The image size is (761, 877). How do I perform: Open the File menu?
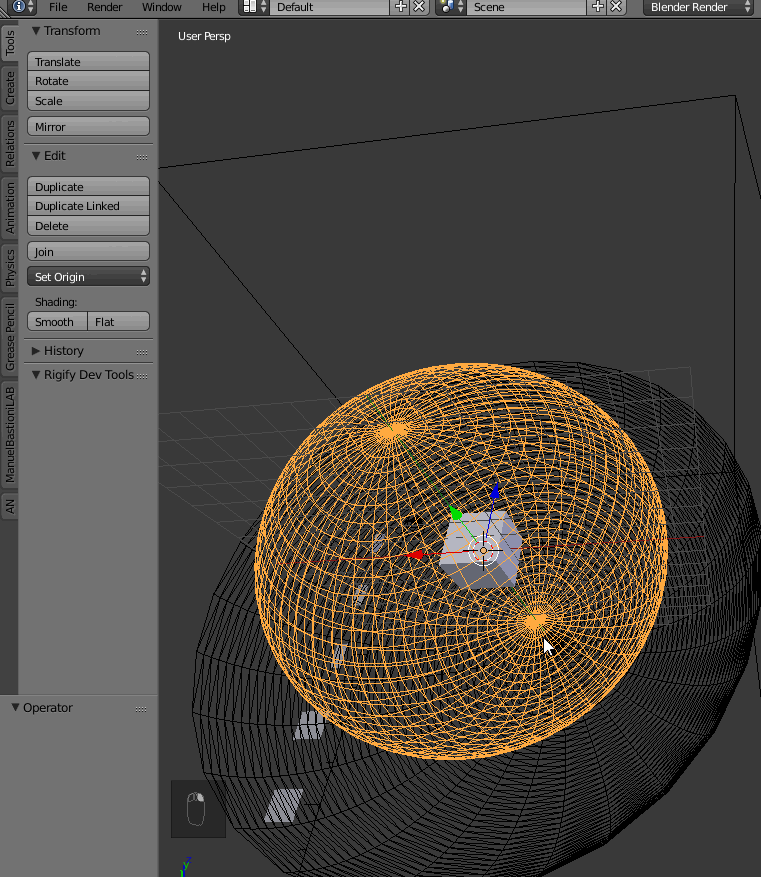[x=58, y=7]
